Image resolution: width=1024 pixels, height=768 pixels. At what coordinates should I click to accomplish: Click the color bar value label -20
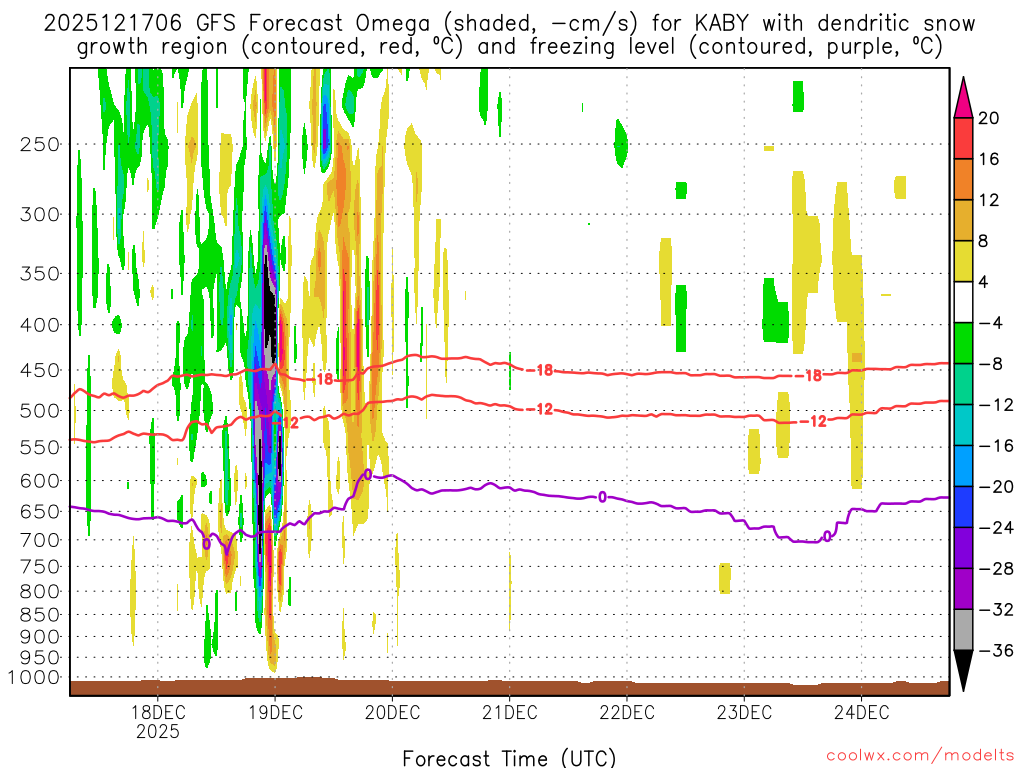(x=997, y=487)
